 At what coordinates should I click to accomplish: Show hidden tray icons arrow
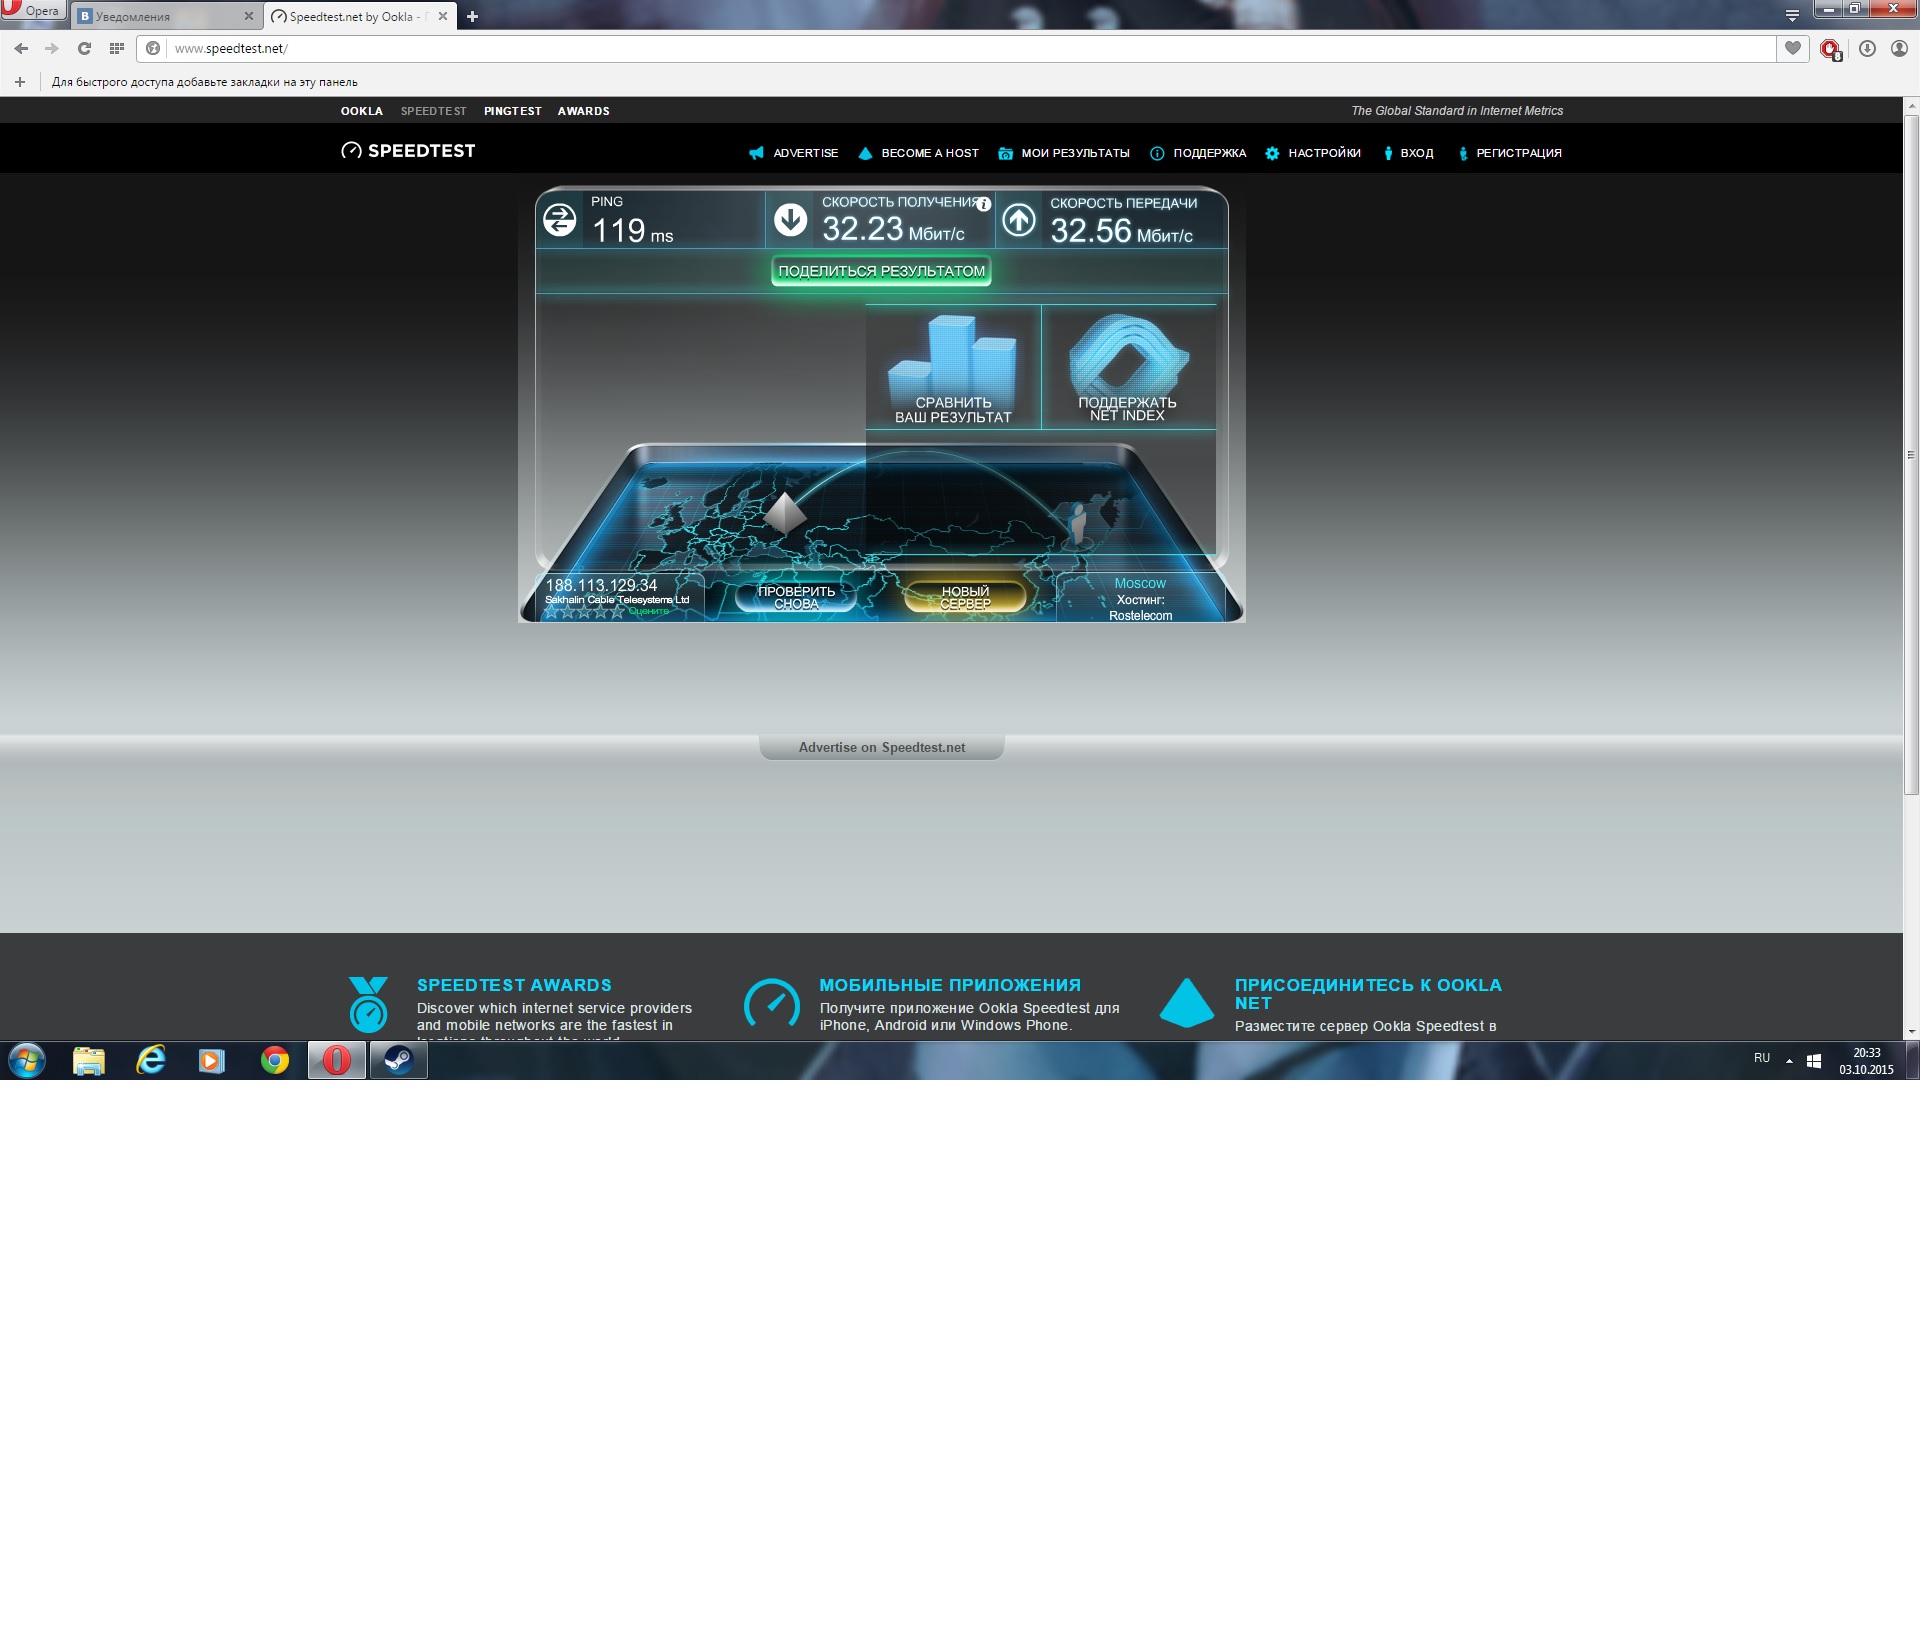pyautogui.click(x=1789, y=1060)
